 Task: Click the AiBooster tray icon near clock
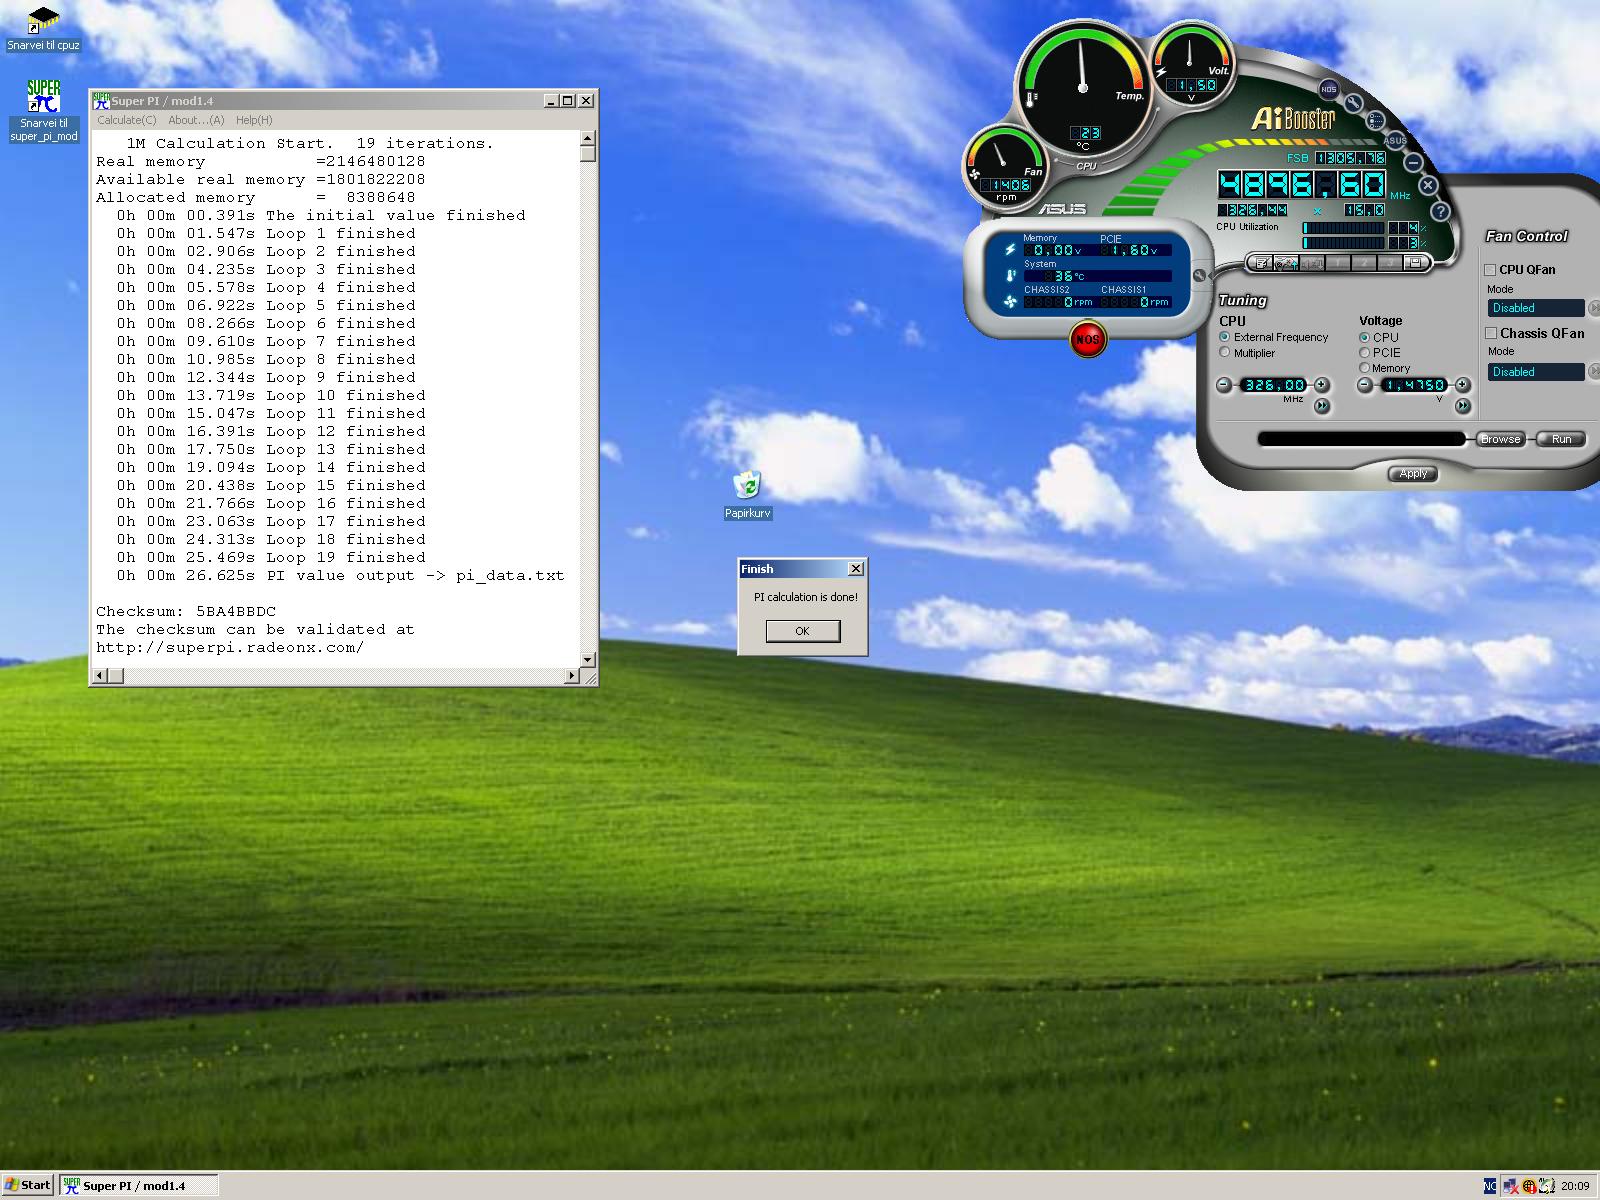(x=1547, y=1186)
